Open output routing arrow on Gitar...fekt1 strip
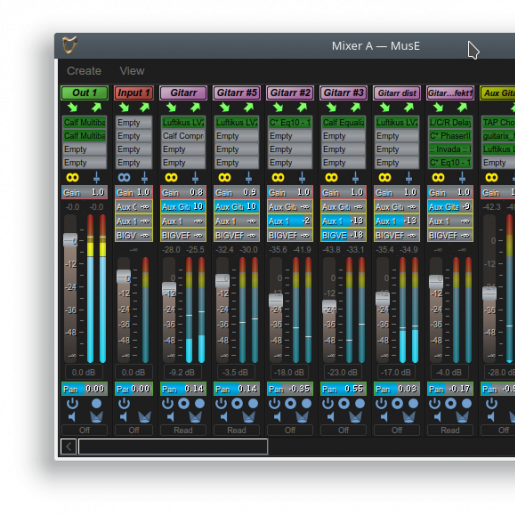 (462, 107)
